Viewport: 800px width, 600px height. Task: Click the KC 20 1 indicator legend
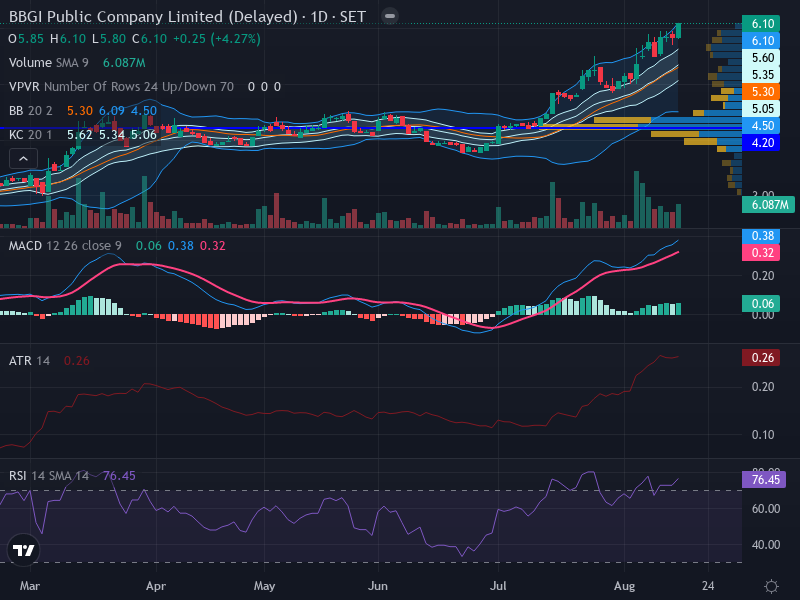(x=31, y=135)
